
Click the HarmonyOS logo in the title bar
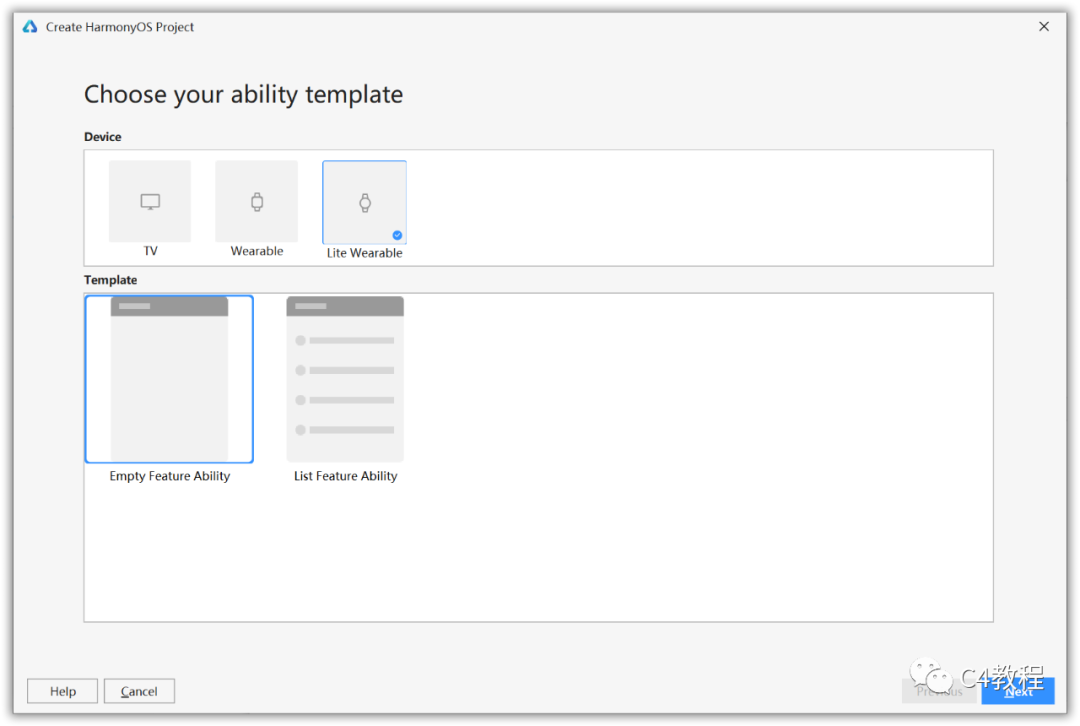(30, 26)
